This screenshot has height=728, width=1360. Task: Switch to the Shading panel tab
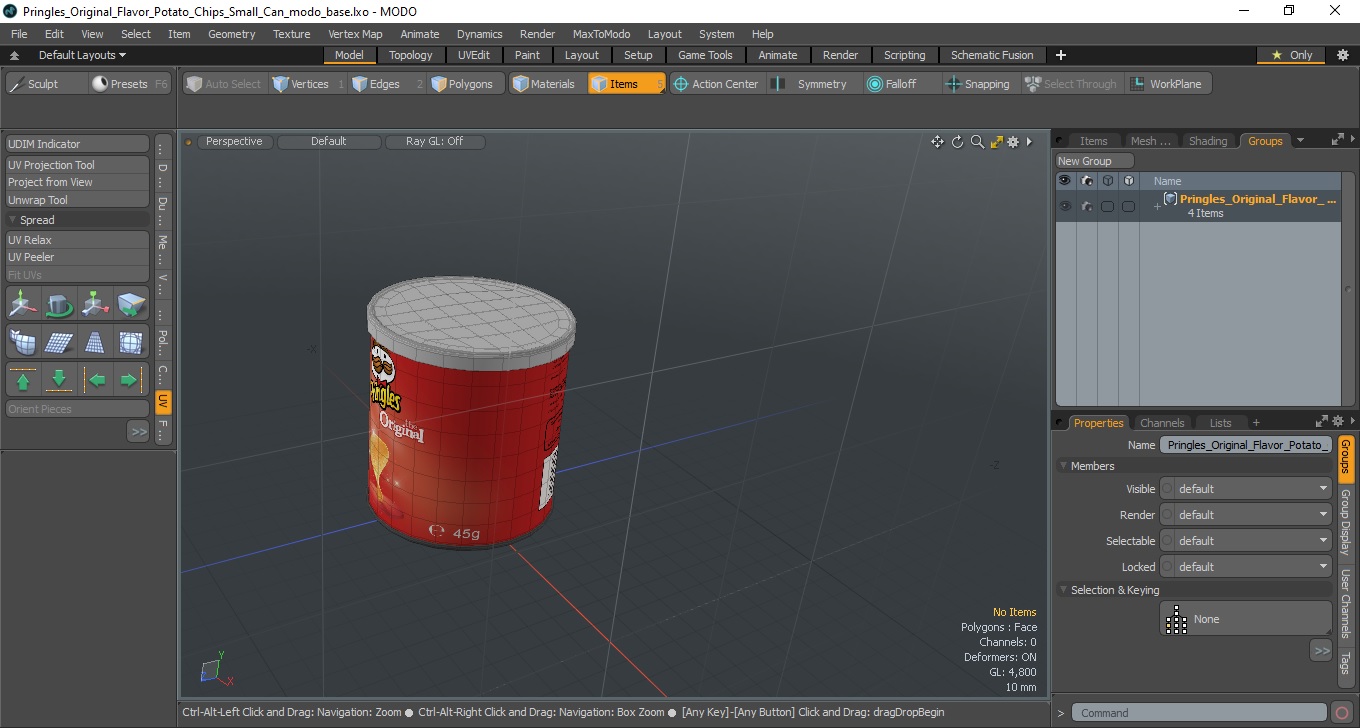click(1207, 141)
